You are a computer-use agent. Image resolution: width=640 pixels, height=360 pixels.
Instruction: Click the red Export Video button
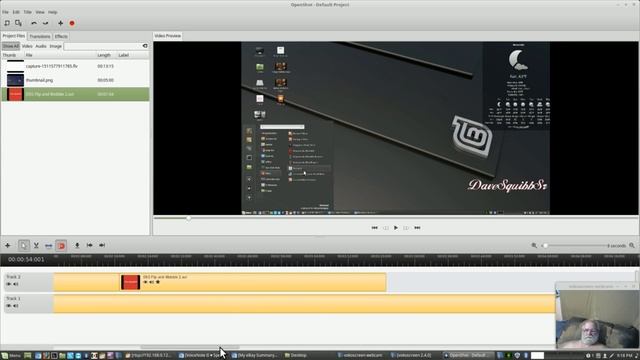[x=72, y=23]
